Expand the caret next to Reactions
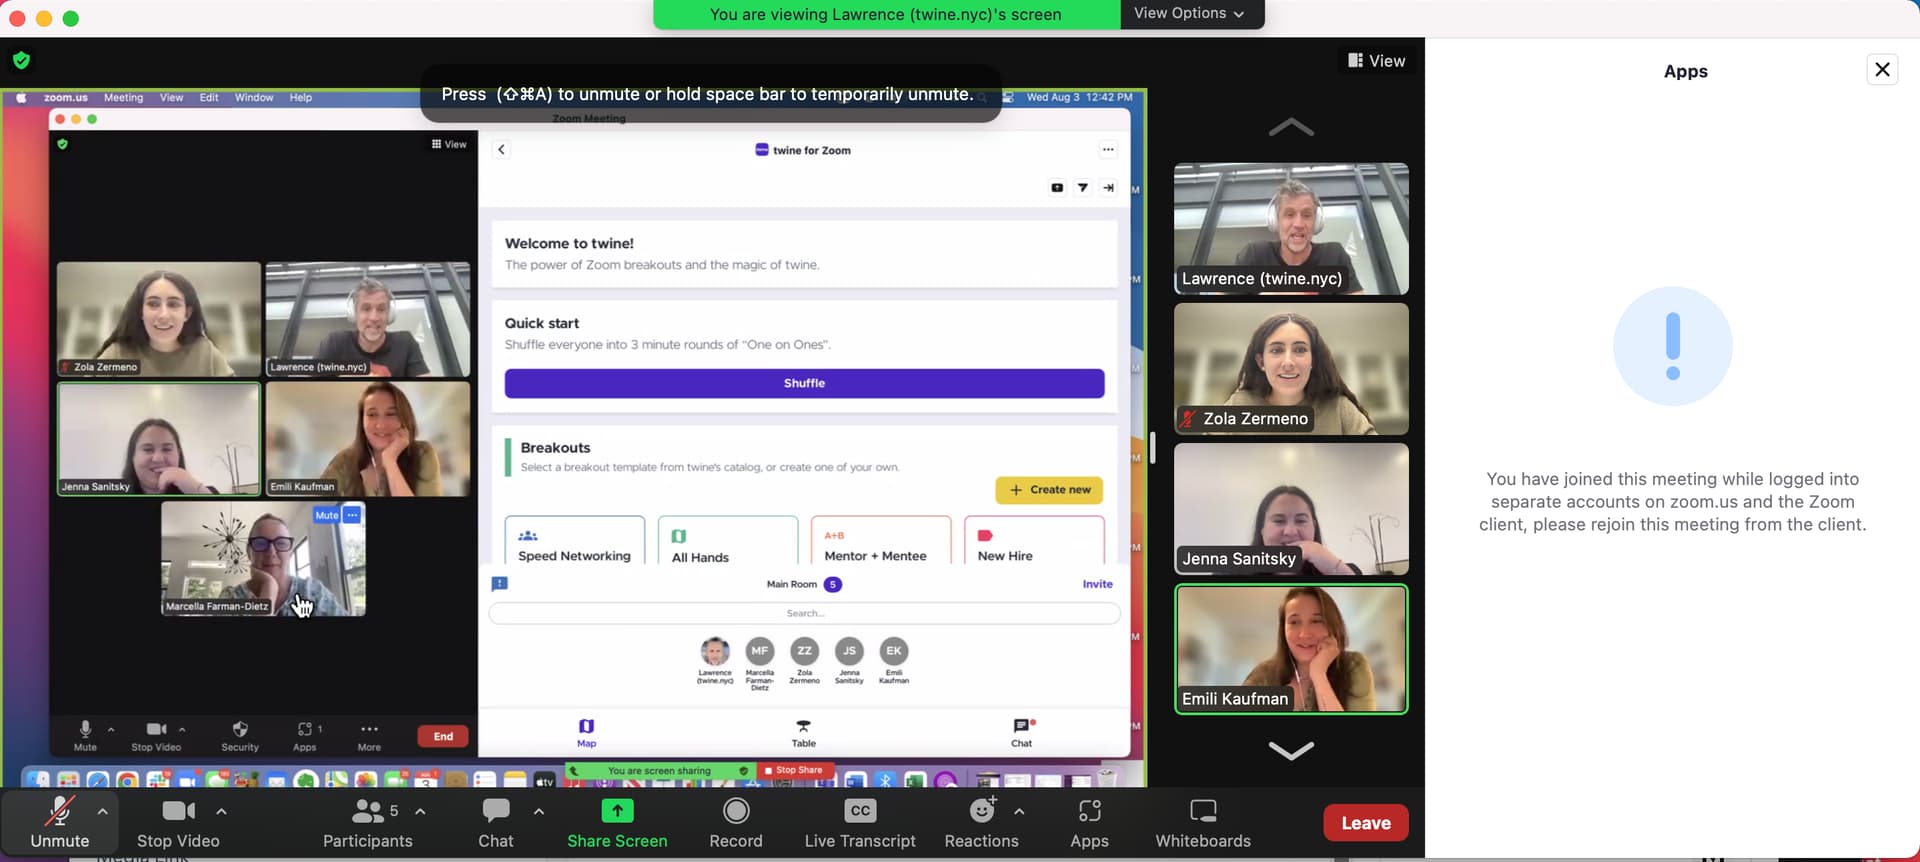 coord(1019,811)
